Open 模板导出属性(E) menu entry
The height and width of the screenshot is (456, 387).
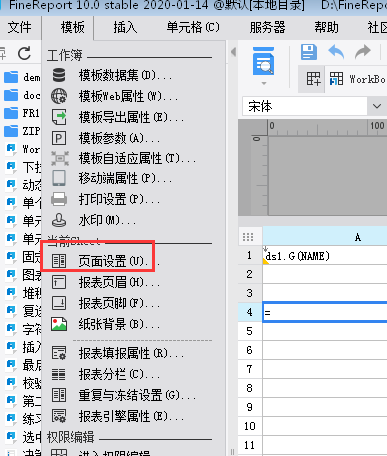[131, 117]
